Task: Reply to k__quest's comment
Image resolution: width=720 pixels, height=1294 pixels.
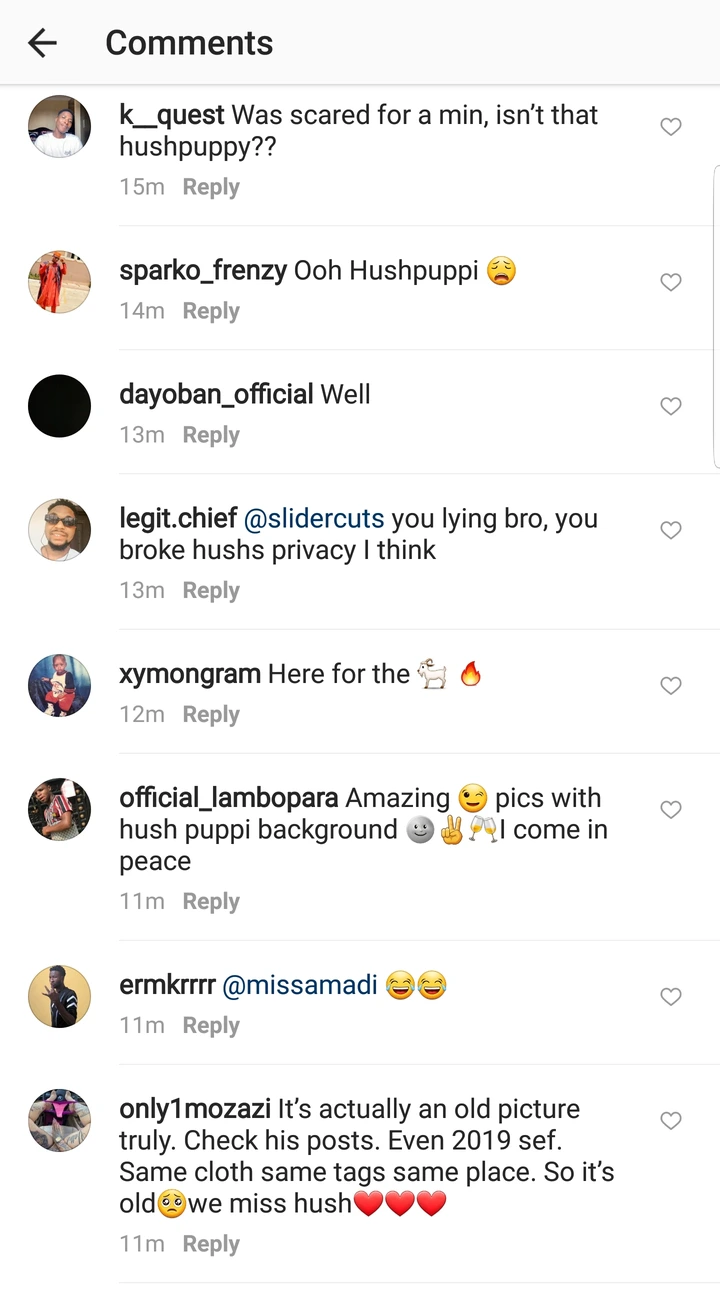Action: (211, 187)
